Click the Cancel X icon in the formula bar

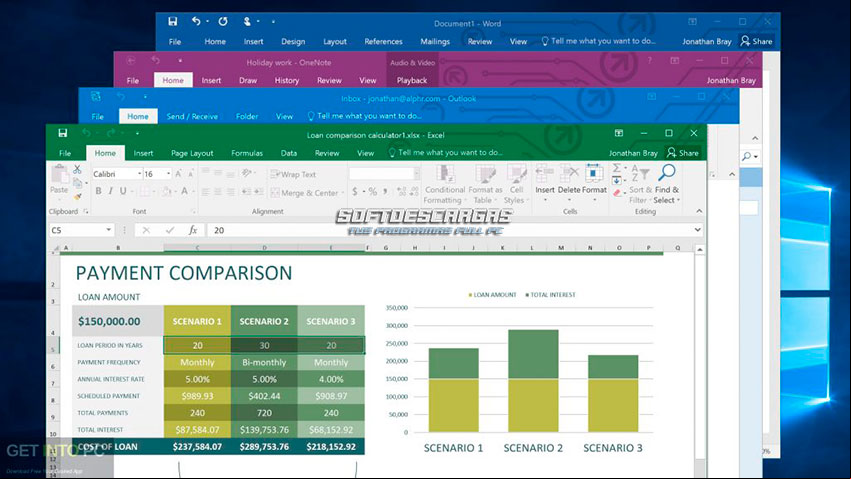click(146, 230)
